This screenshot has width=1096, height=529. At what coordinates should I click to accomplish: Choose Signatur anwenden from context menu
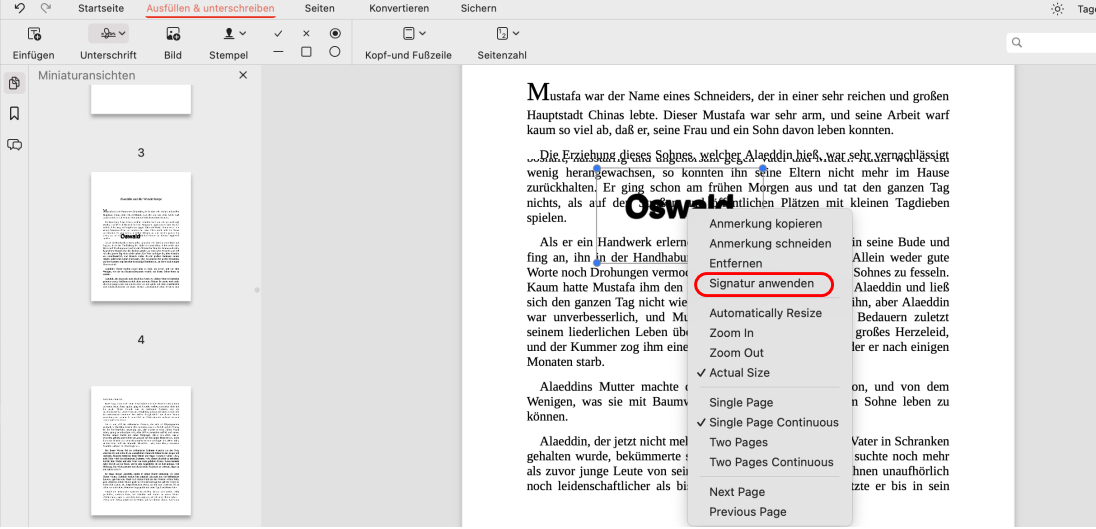point(761,283)
